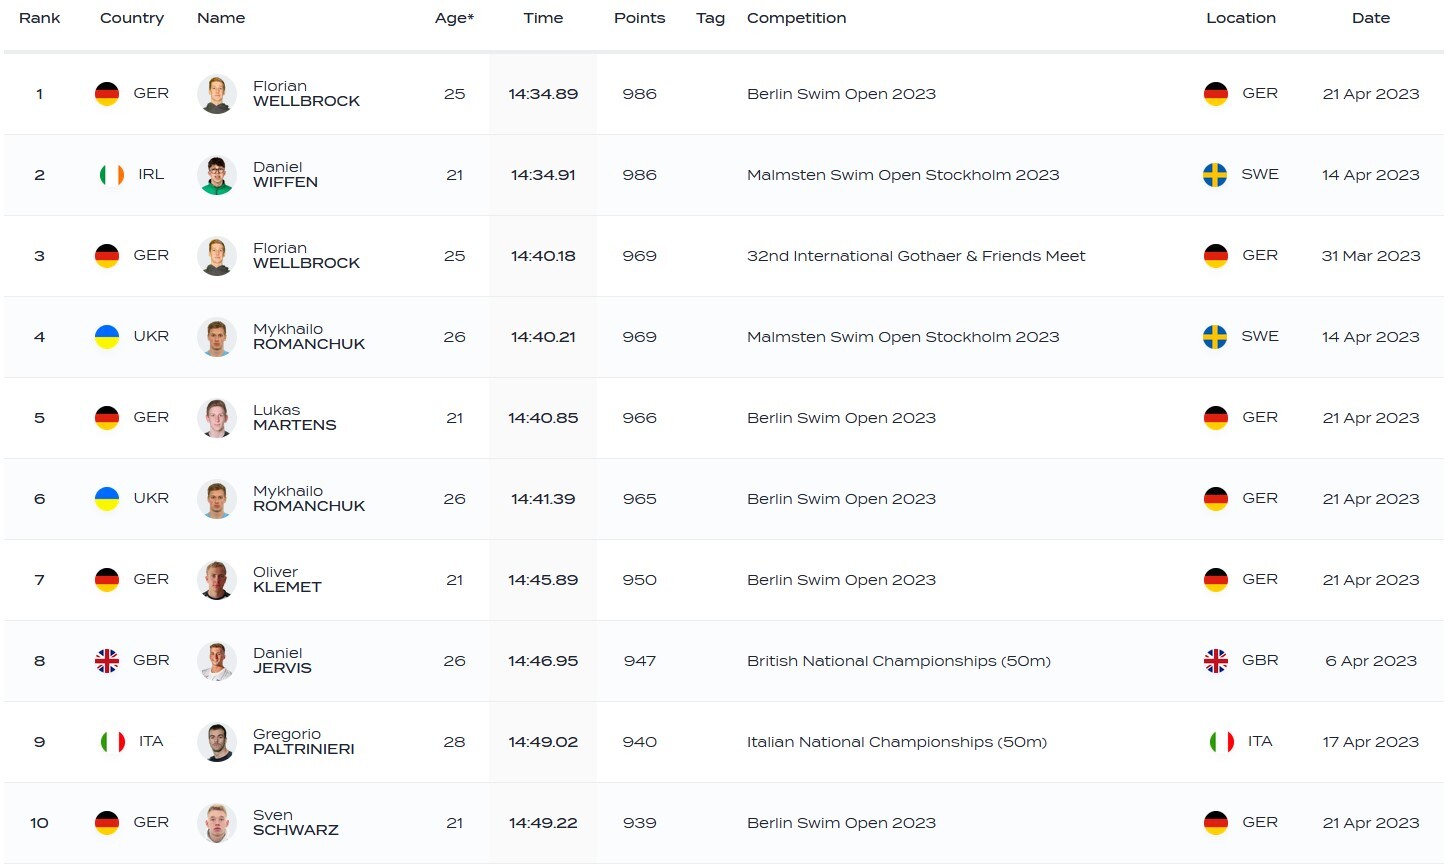Click Ukraine flag in the rank 4 row
1449x866 pixels.
point(107,337)
